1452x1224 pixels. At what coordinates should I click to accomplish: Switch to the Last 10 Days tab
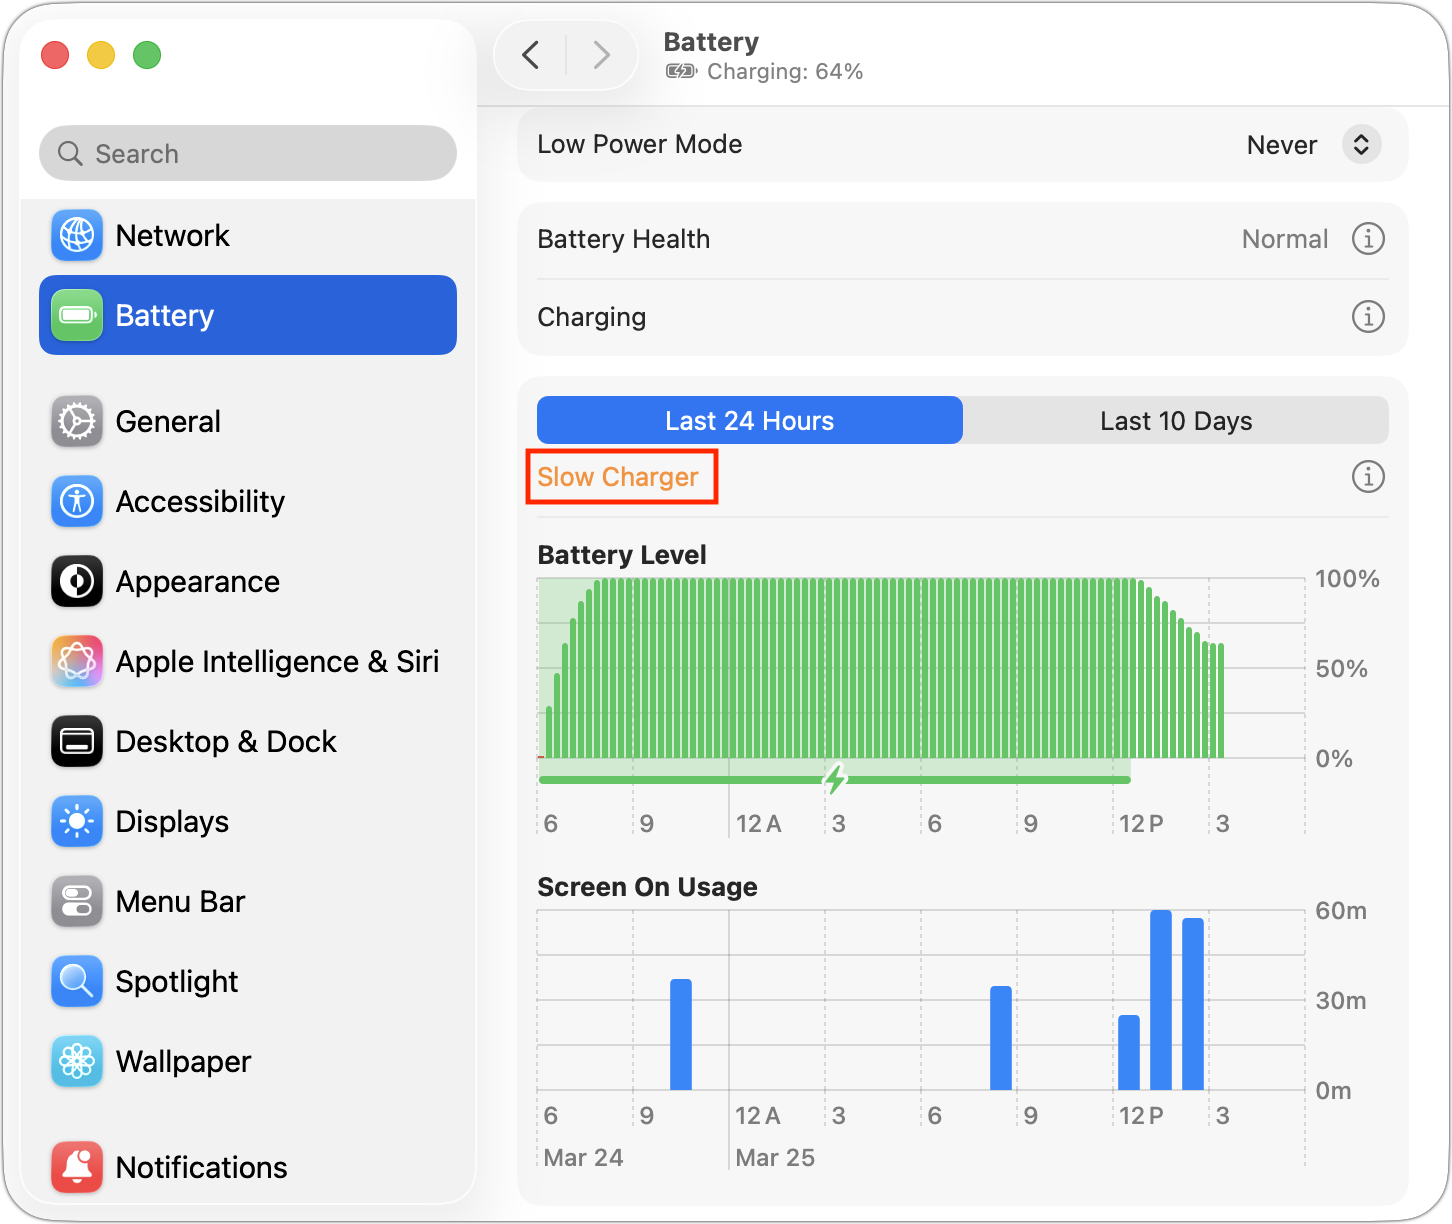coord(1175,420)
